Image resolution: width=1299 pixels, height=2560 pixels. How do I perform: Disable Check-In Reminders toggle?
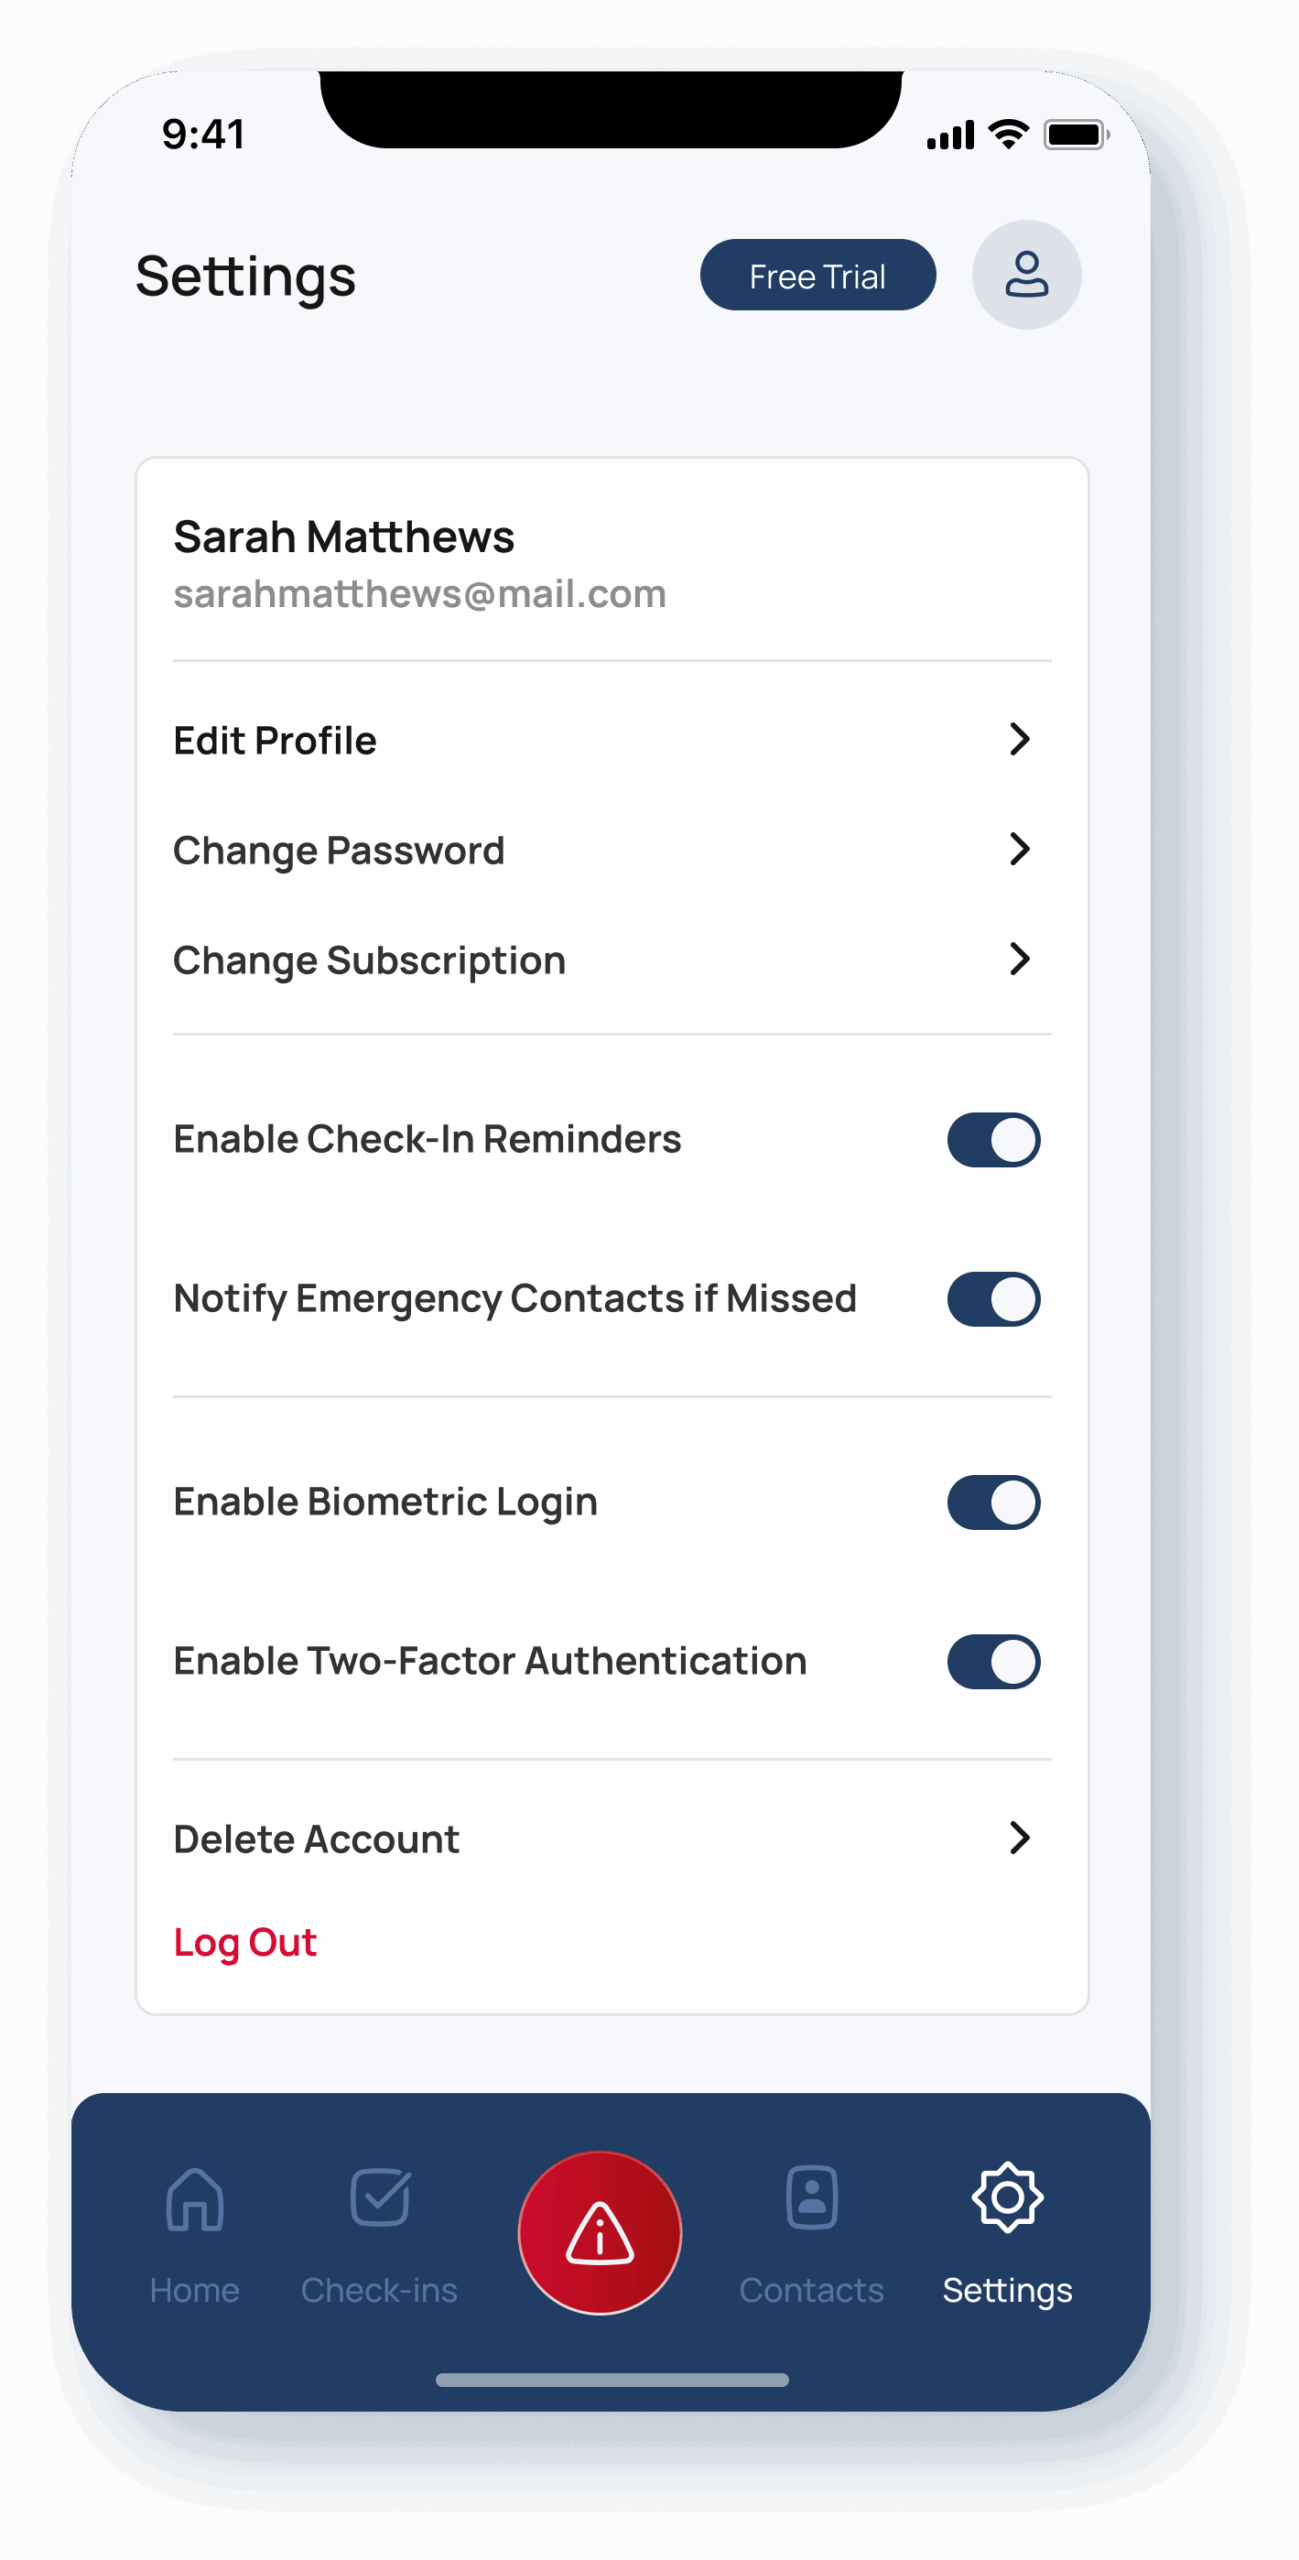point(993,1140)
